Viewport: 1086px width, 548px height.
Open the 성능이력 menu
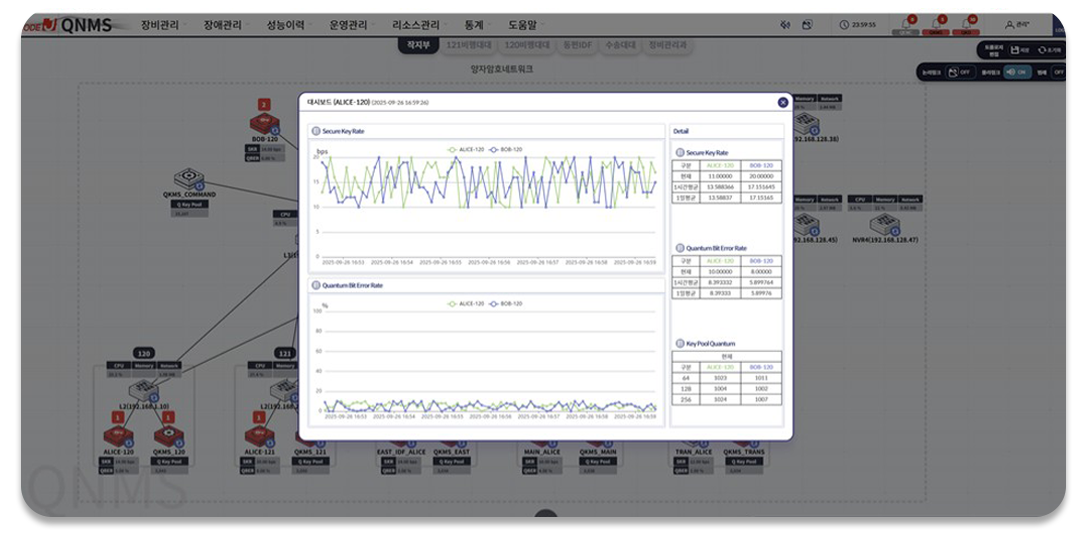tap(285, 25)
